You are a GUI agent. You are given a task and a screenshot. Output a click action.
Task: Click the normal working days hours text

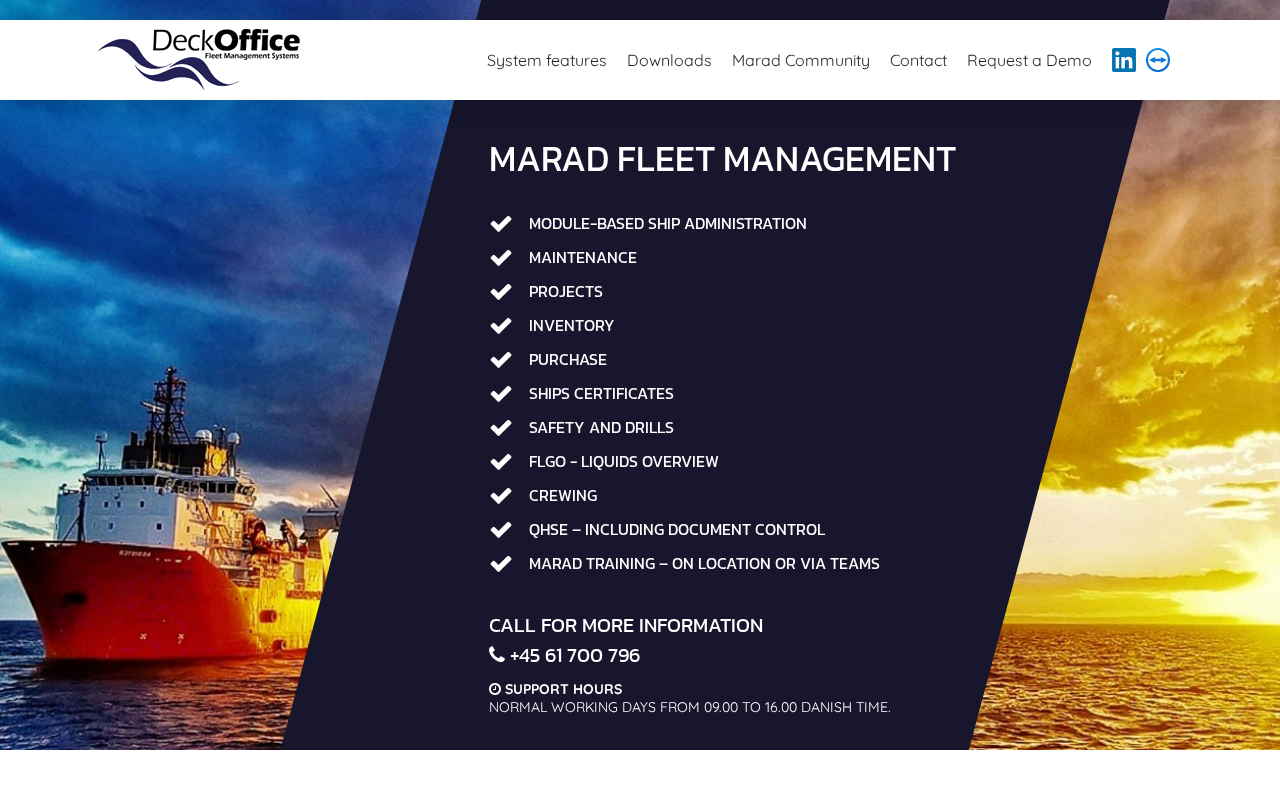click(690, 707)
